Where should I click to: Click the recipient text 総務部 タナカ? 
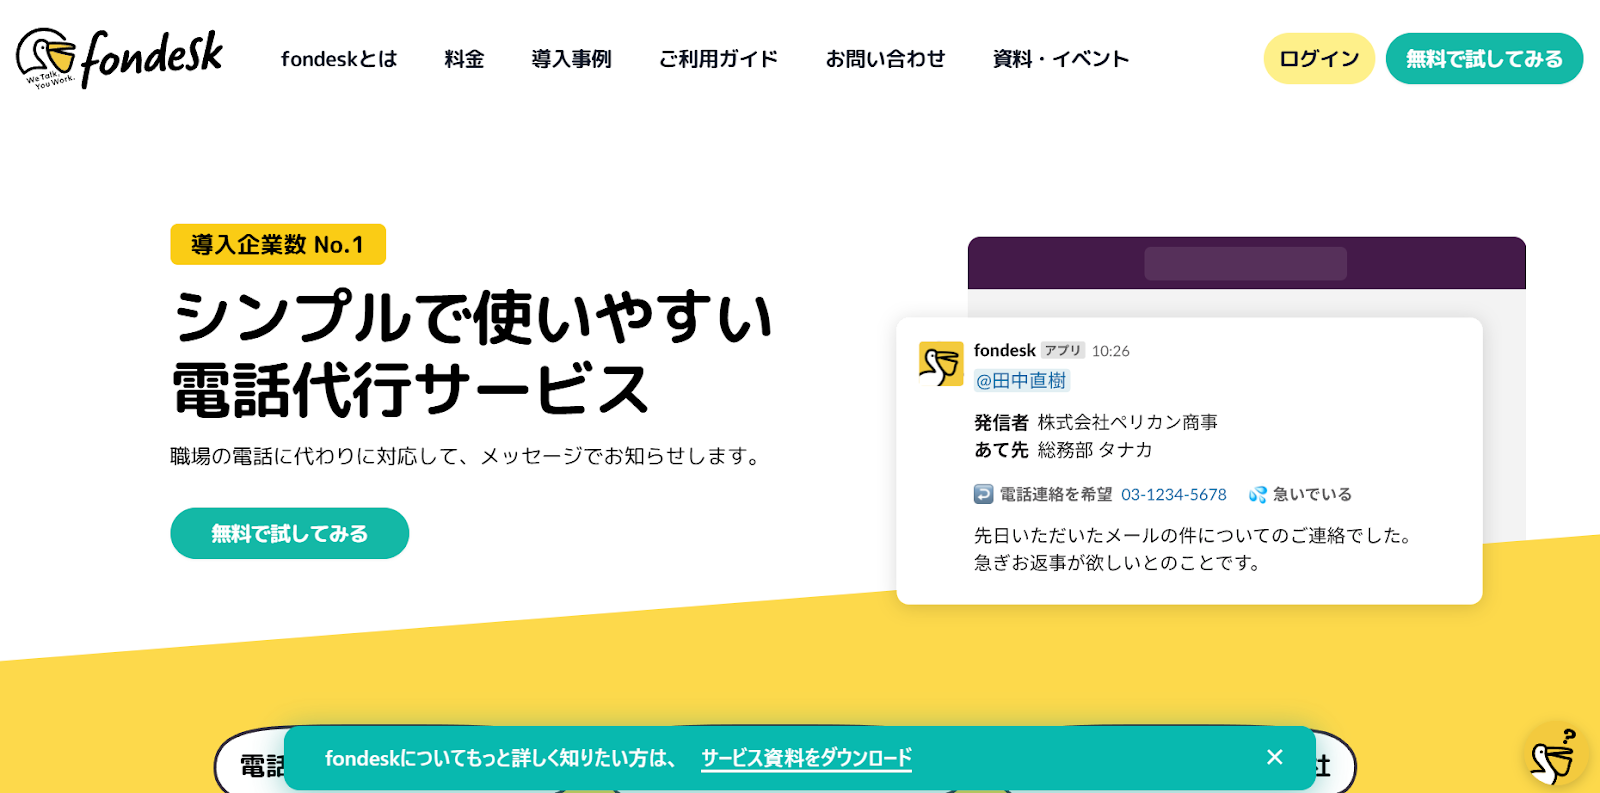1095,450
